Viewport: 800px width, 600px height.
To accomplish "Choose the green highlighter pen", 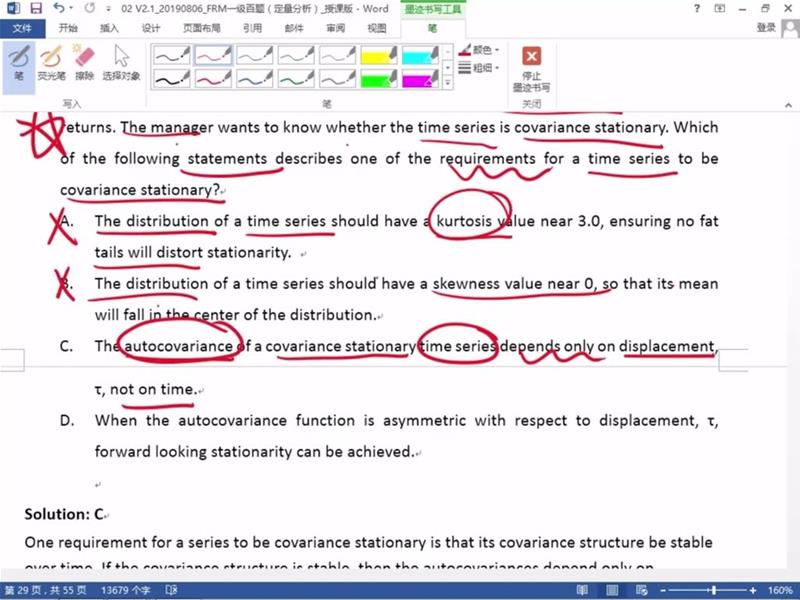I will tap(379, 79).
